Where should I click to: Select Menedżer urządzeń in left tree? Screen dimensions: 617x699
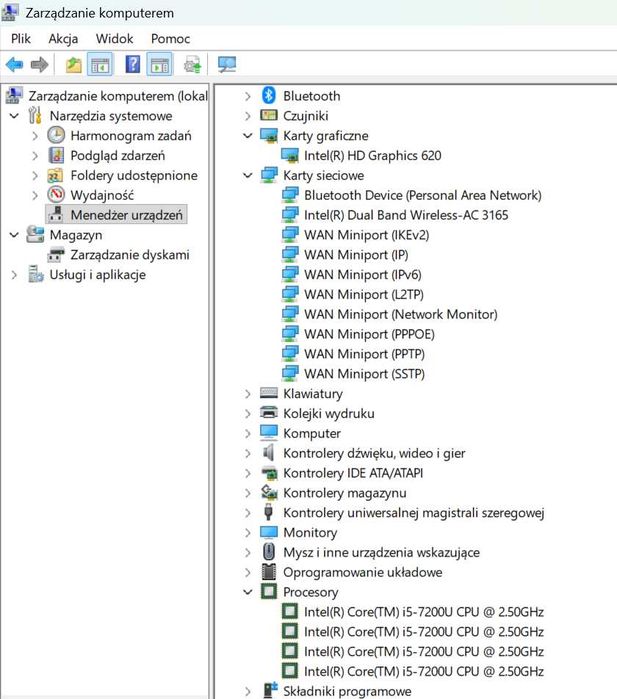pyautogui.click(x=126, y=215)
